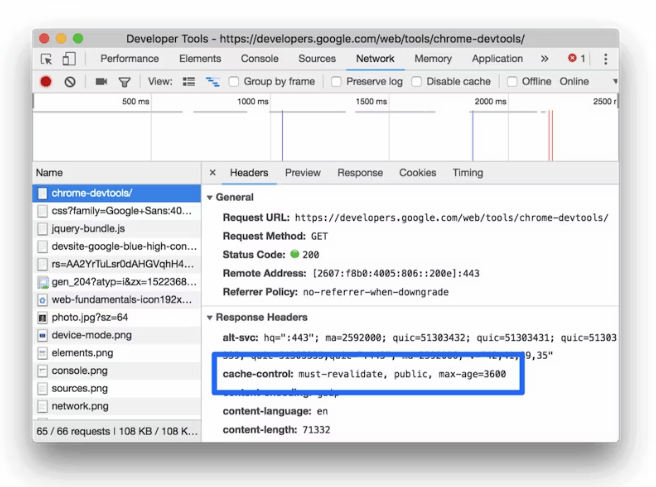
Task: Select css?family=Google+Sans request
Action: click(117, 211)
